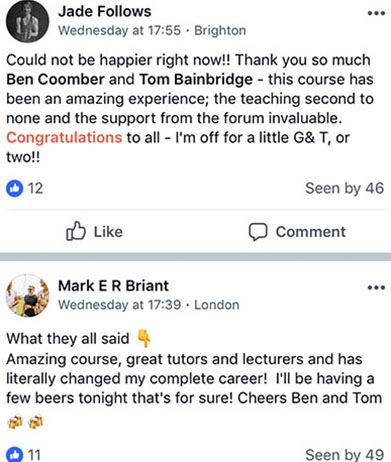Open three-dot menu on Mark E R Briant's post
The image size is (391, 462).
pyautogui.click(x=376, y=288)
